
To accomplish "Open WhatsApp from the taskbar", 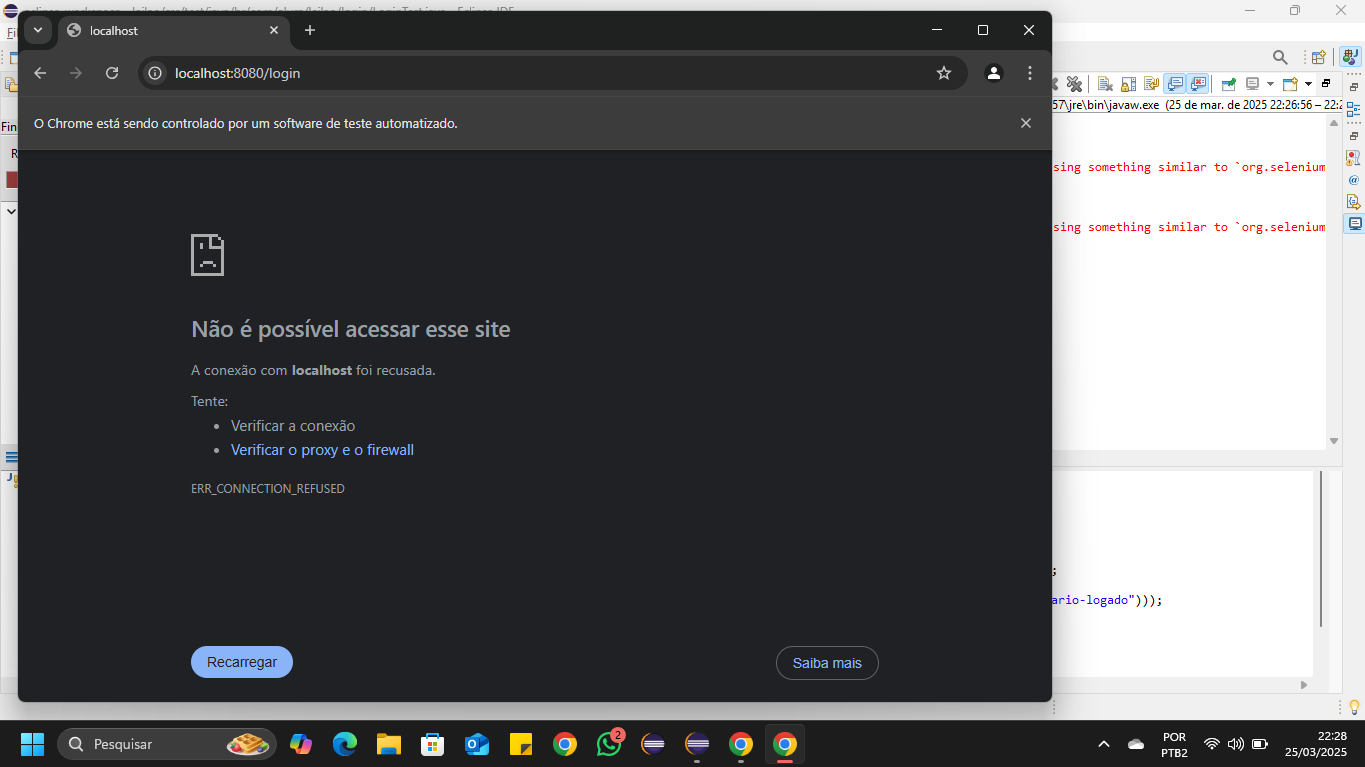I will [609, 744].
